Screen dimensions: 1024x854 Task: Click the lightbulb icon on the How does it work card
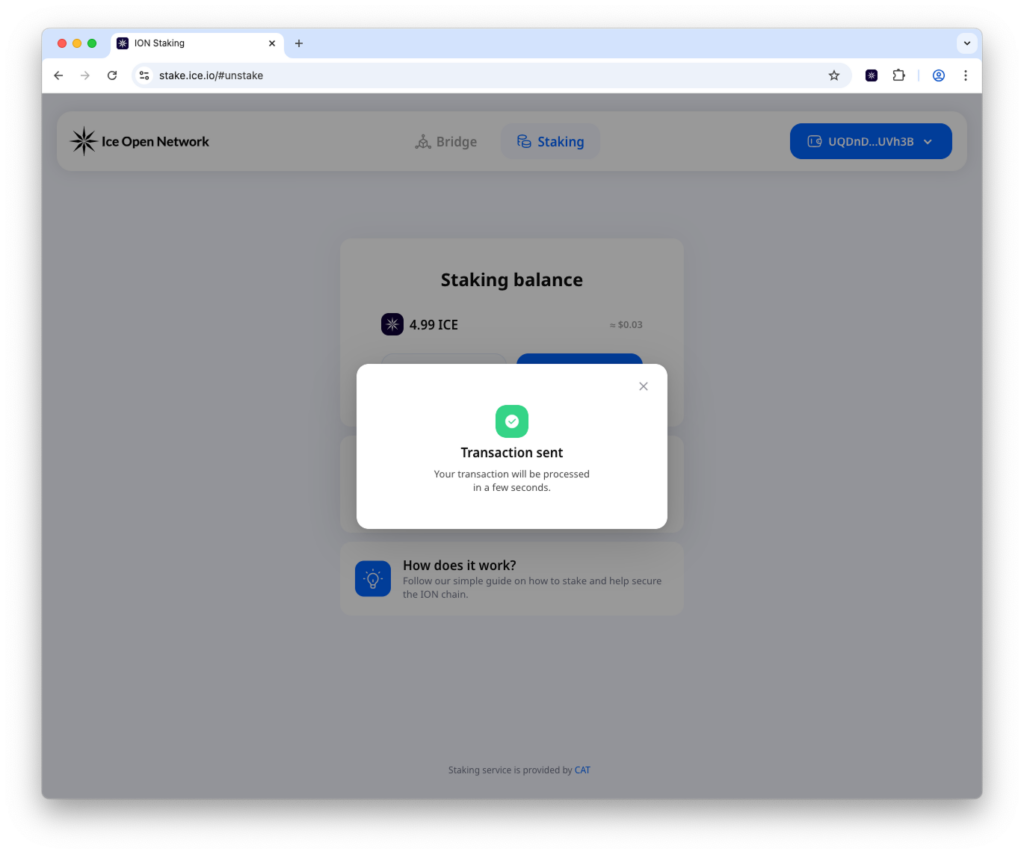click(372, 578)
